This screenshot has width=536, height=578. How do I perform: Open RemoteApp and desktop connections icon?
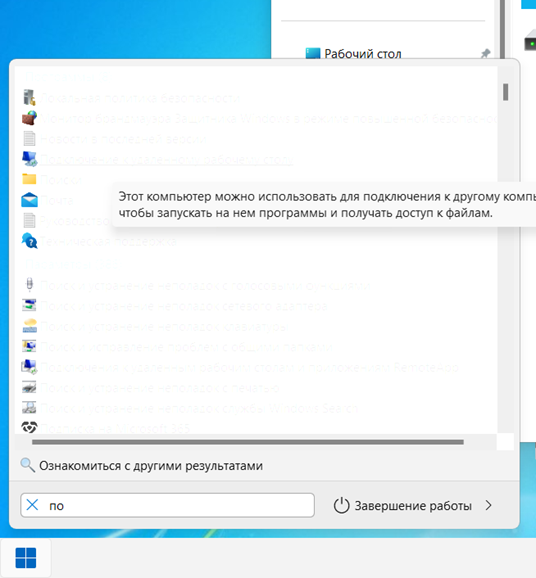tap(29, 367)
